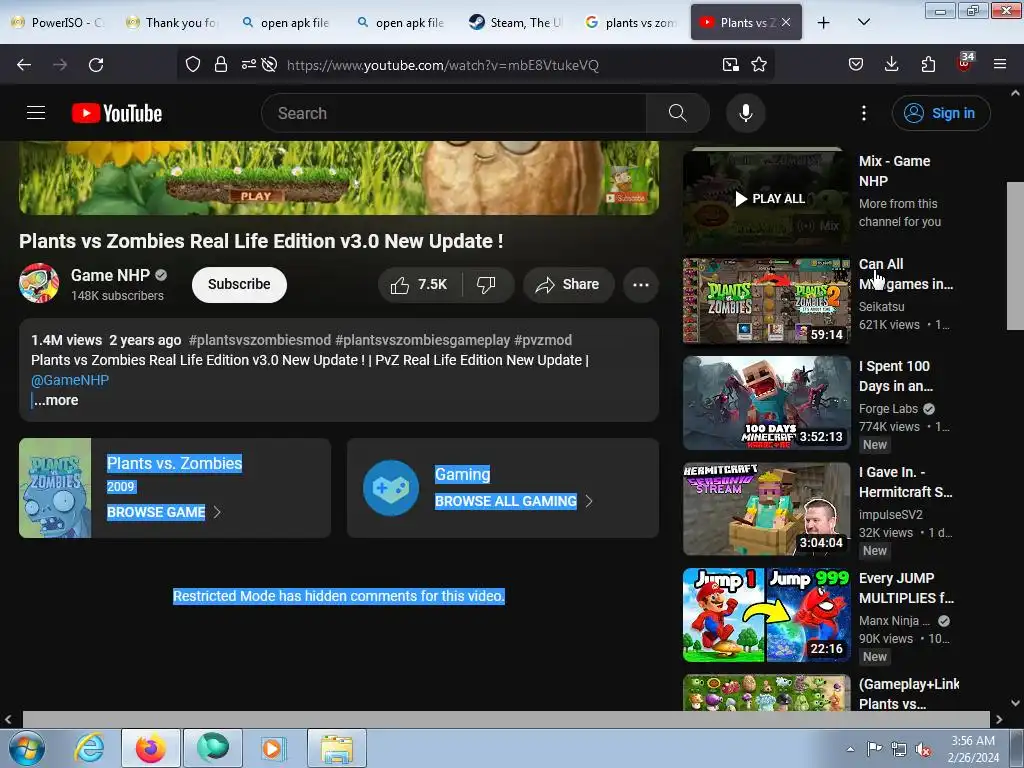This screenshot has height=768, width=1024.
Task: Open Plants vs. Zombies game cover thumbnail
Action: pos(55,488)
